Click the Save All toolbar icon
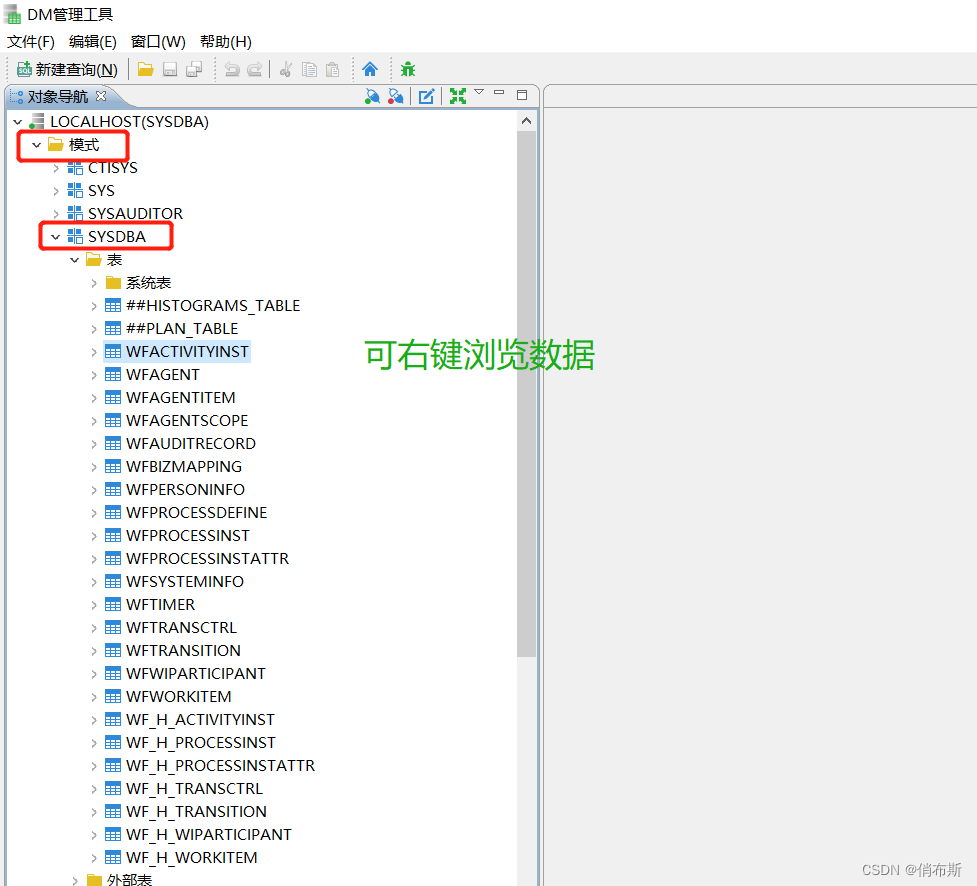This screenshot has height=886, width=977. tap(194, 69)
